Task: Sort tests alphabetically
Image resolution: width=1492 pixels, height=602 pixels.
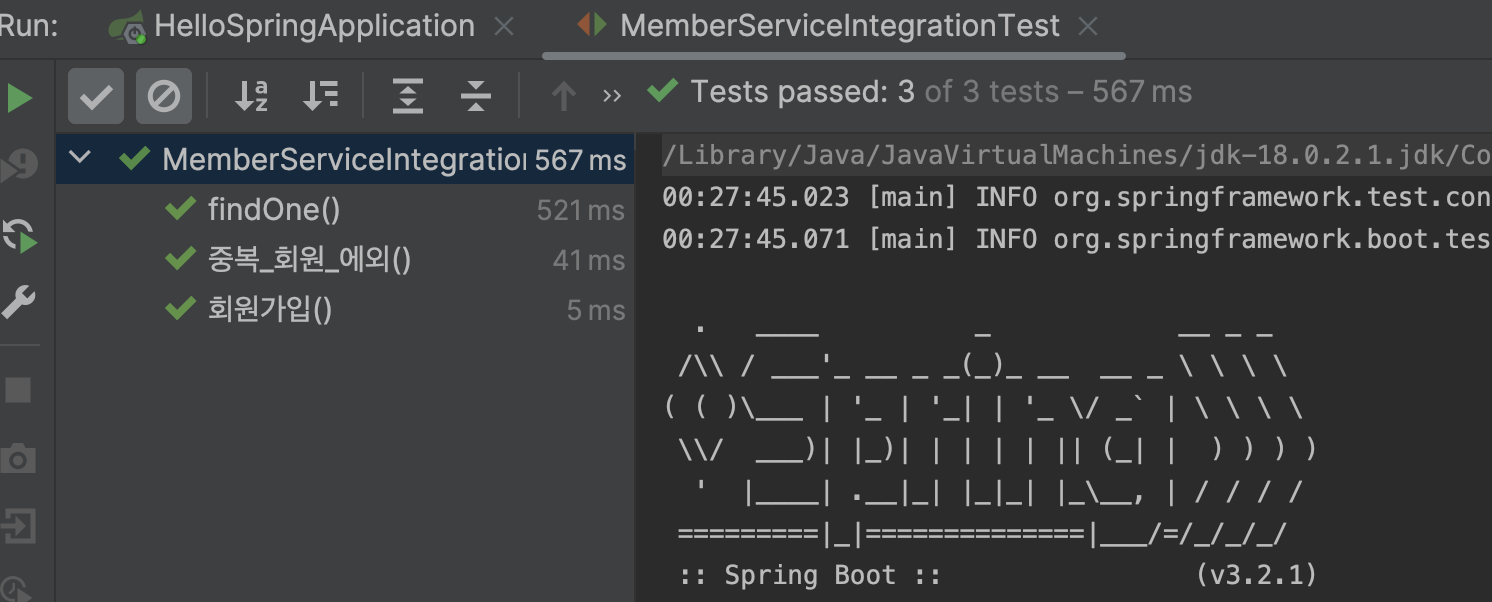Action: [251, 97]
